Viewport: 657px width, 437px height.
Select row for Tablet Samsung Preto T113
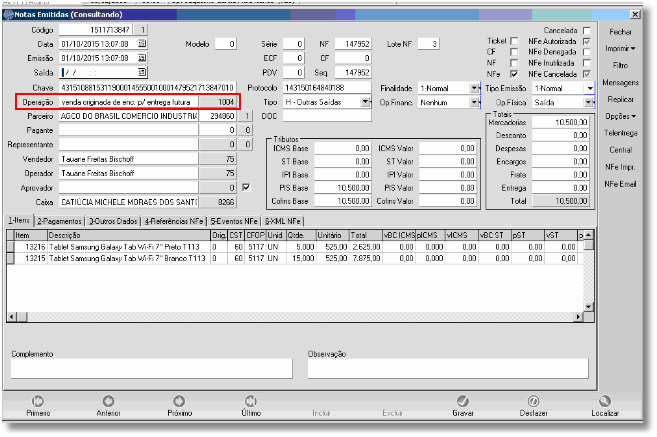[x=296, y=247]
